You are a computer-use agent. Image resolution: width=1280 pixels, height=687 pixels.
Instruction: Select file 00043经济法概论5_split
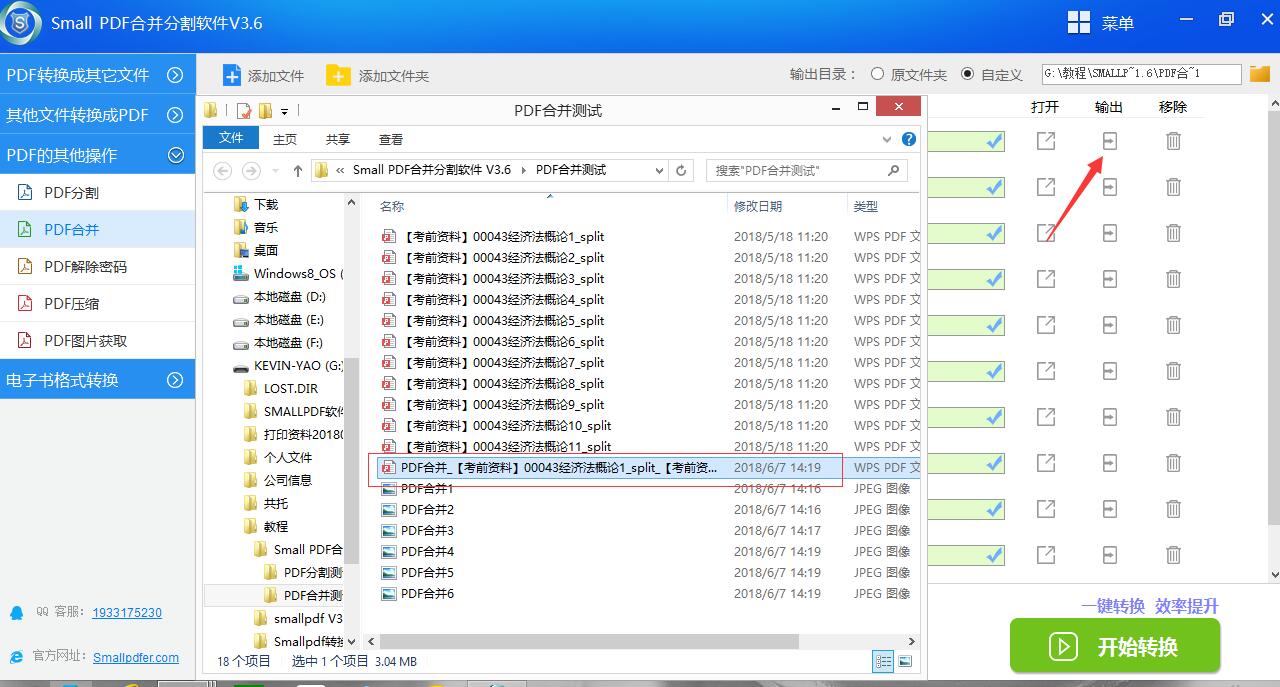(494, 321)
